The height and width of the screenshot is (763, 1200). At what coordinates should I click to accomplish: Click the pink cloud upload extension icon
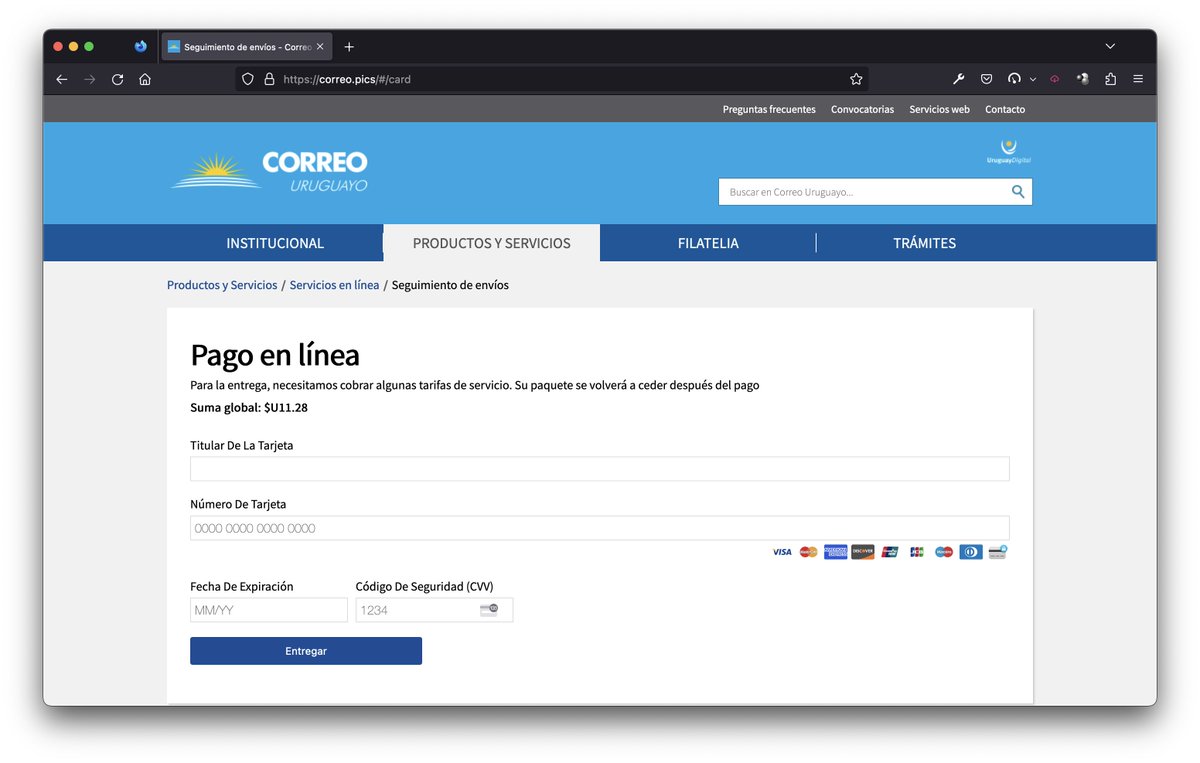pyautogui.click(x=1054, y=79)
